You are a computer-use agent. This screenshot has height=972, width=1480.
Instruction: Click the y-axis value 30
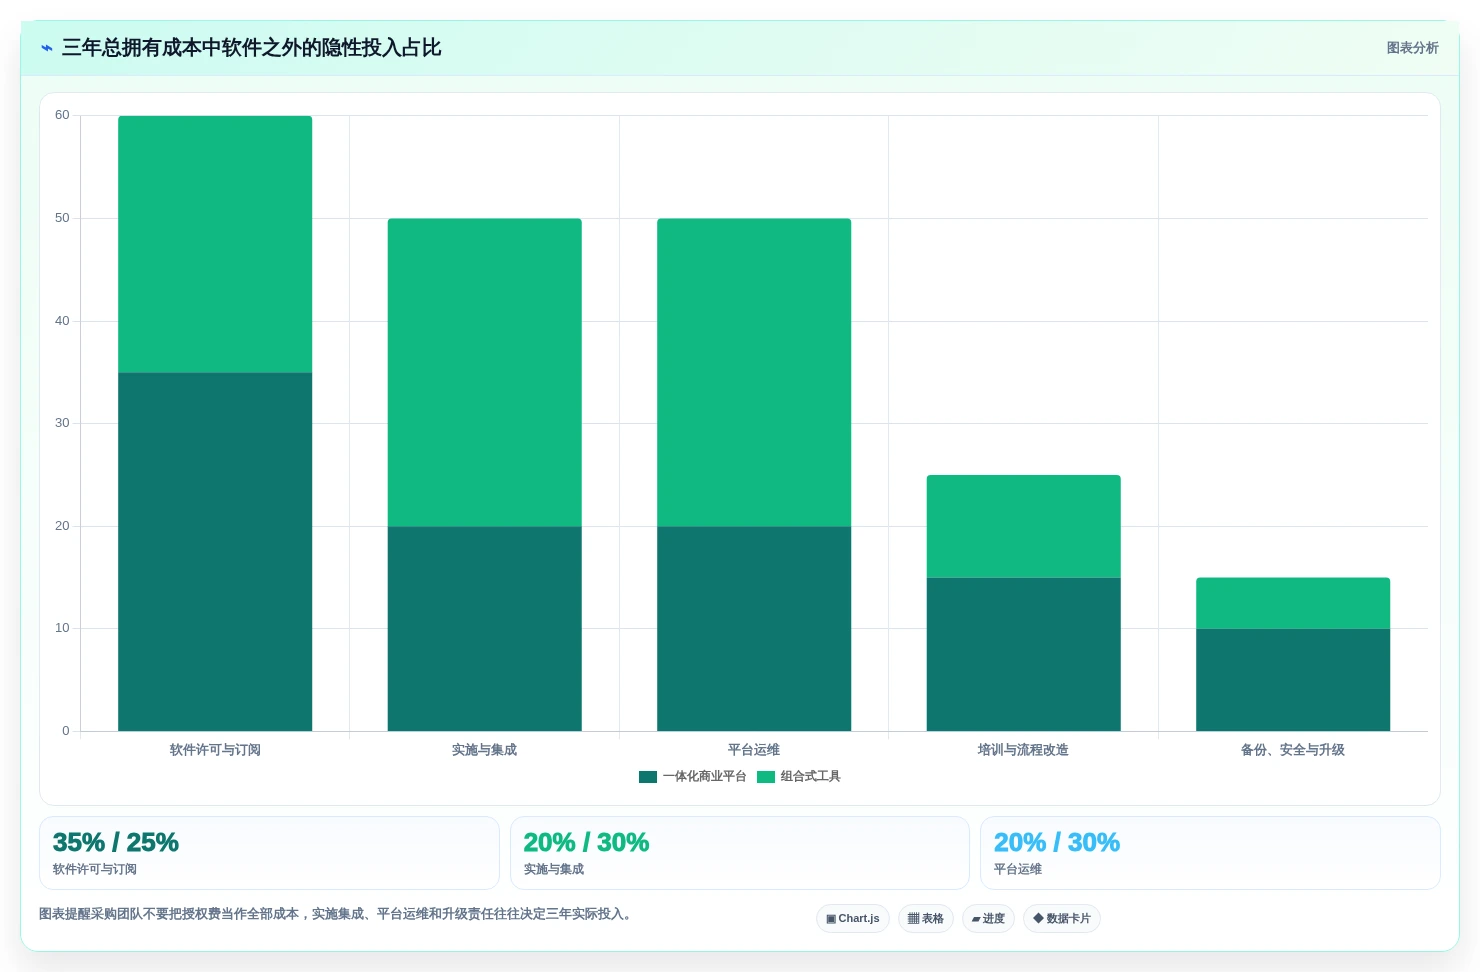click(x=63, y=423)
